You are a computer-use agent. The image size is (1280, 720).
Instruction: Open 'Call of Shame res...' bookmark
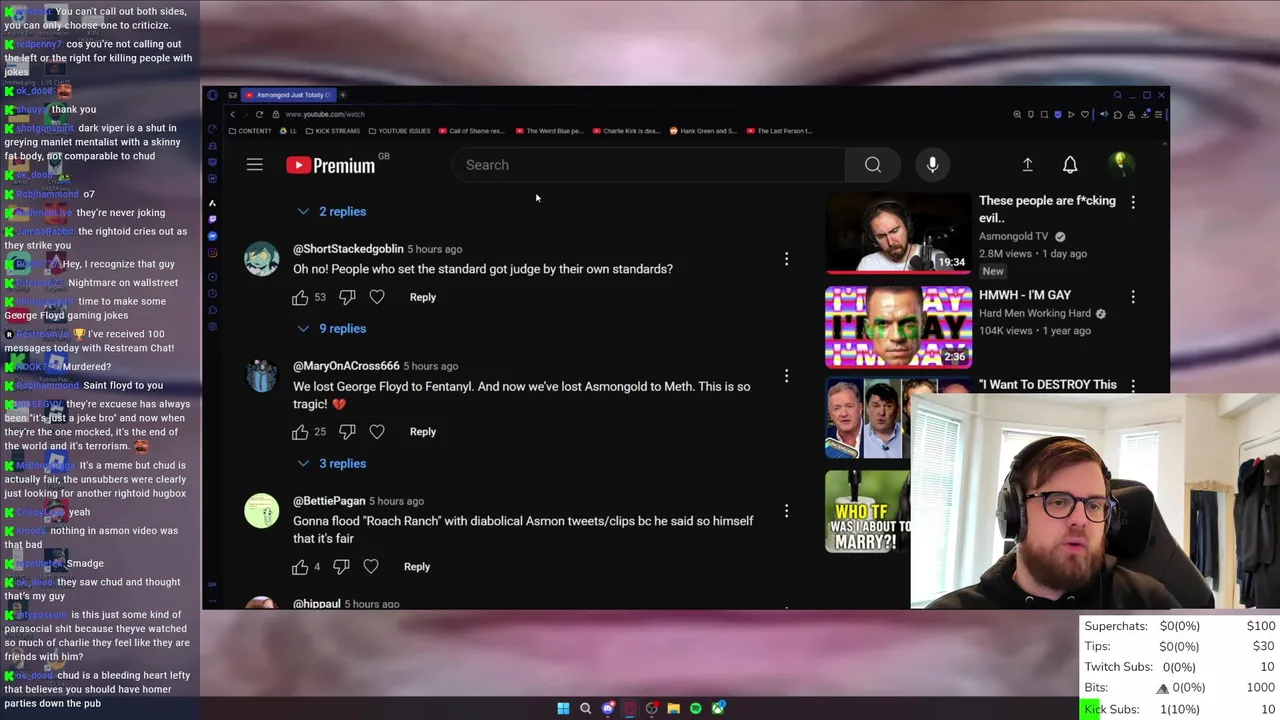[x=471, y=131]
